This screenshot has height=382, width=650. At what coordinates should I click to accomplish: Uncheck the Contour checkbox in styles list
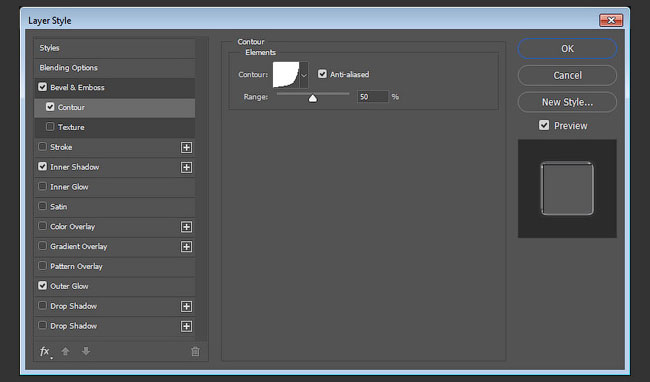50,107
